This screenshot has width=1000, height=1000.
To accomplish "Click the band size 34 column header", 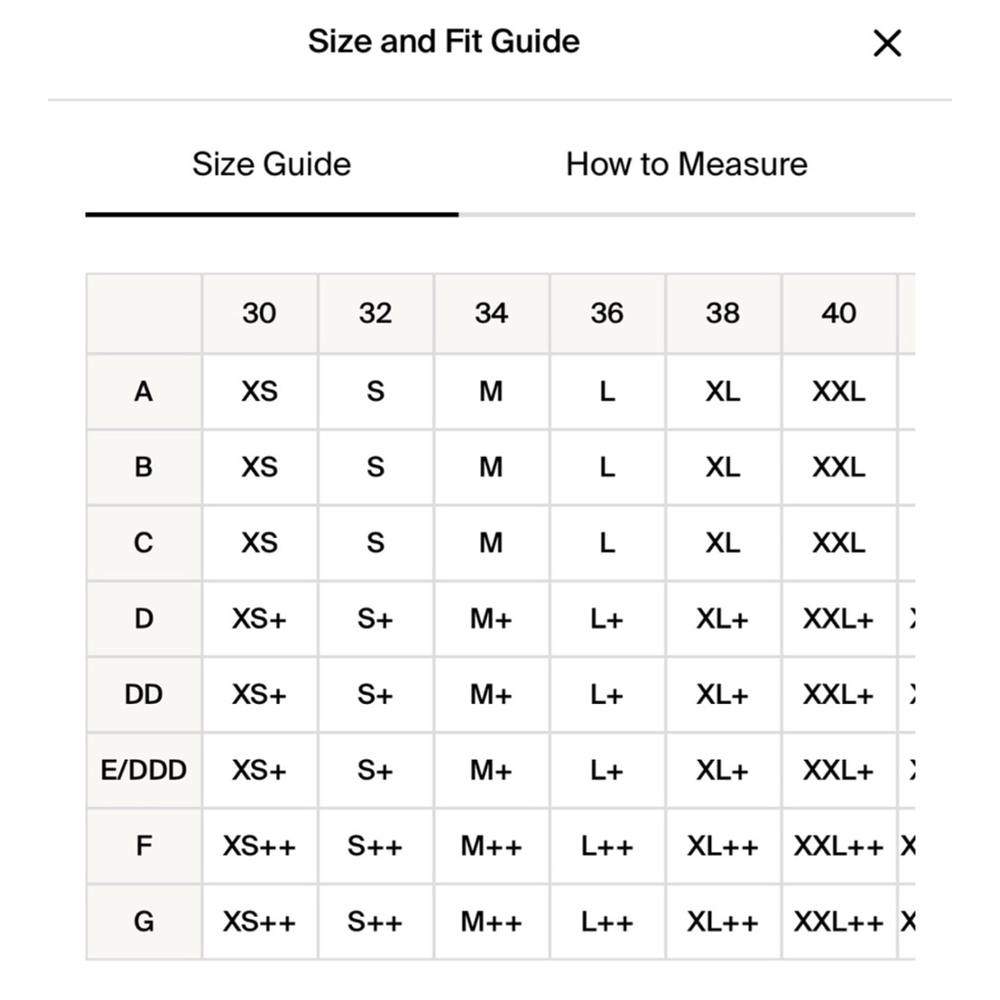I will (x=491, y=313).
